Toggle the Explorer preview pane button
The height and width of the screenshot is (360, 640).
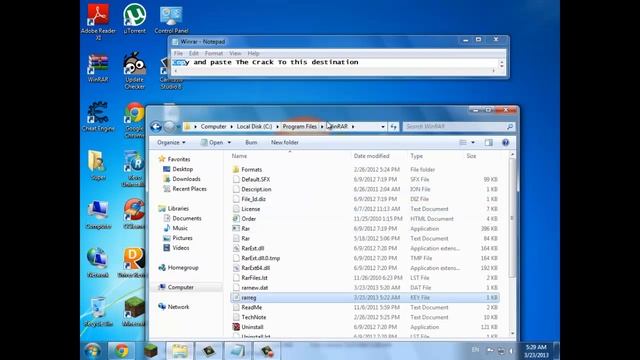click(x=489, y=142)
